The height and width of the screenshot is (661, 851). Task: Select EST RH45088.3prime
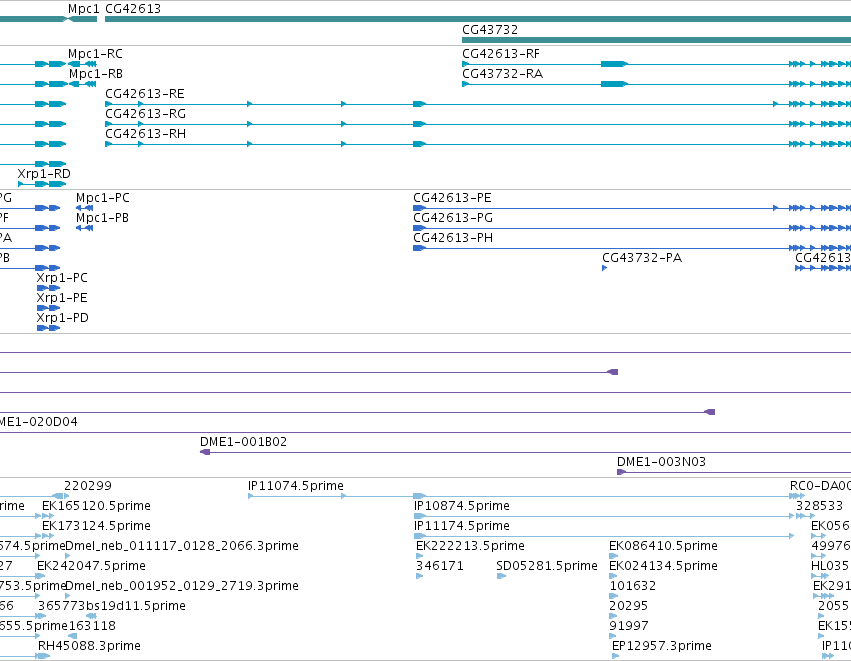pos(89,646)
